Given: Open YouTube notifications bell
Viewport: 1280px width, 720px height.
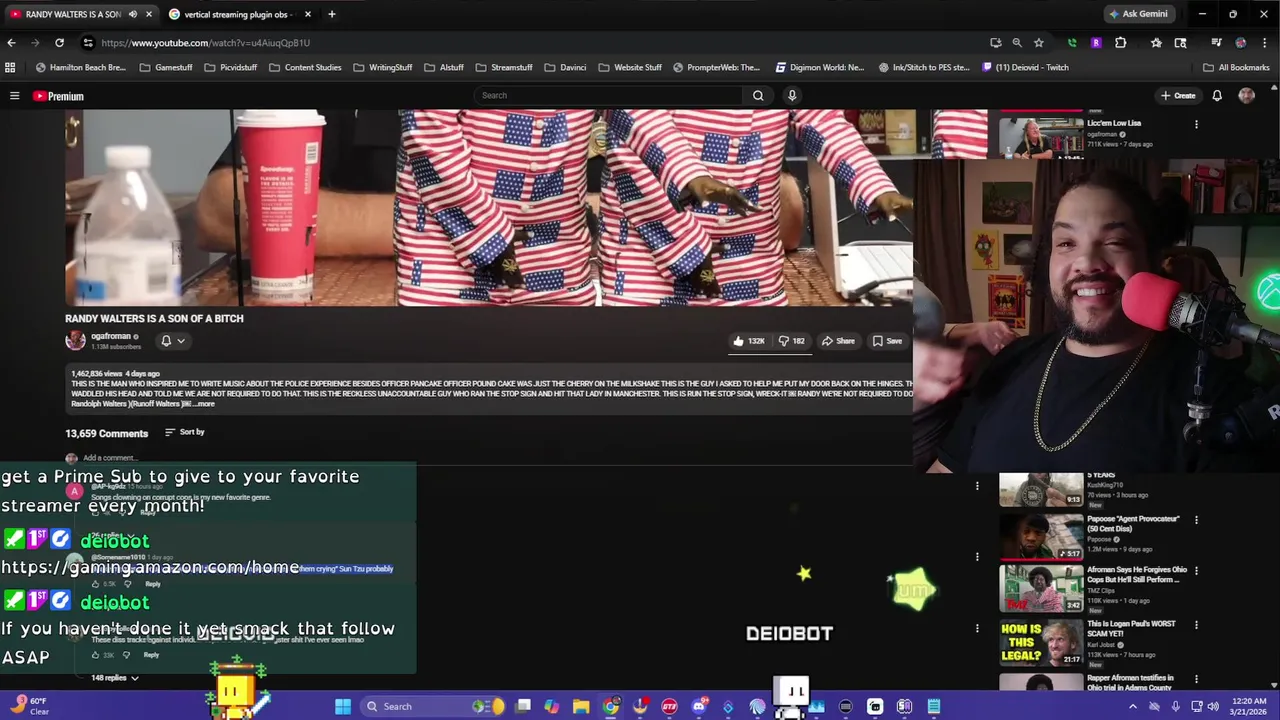Looking at the screenshot, I should tap(1217, 96).
